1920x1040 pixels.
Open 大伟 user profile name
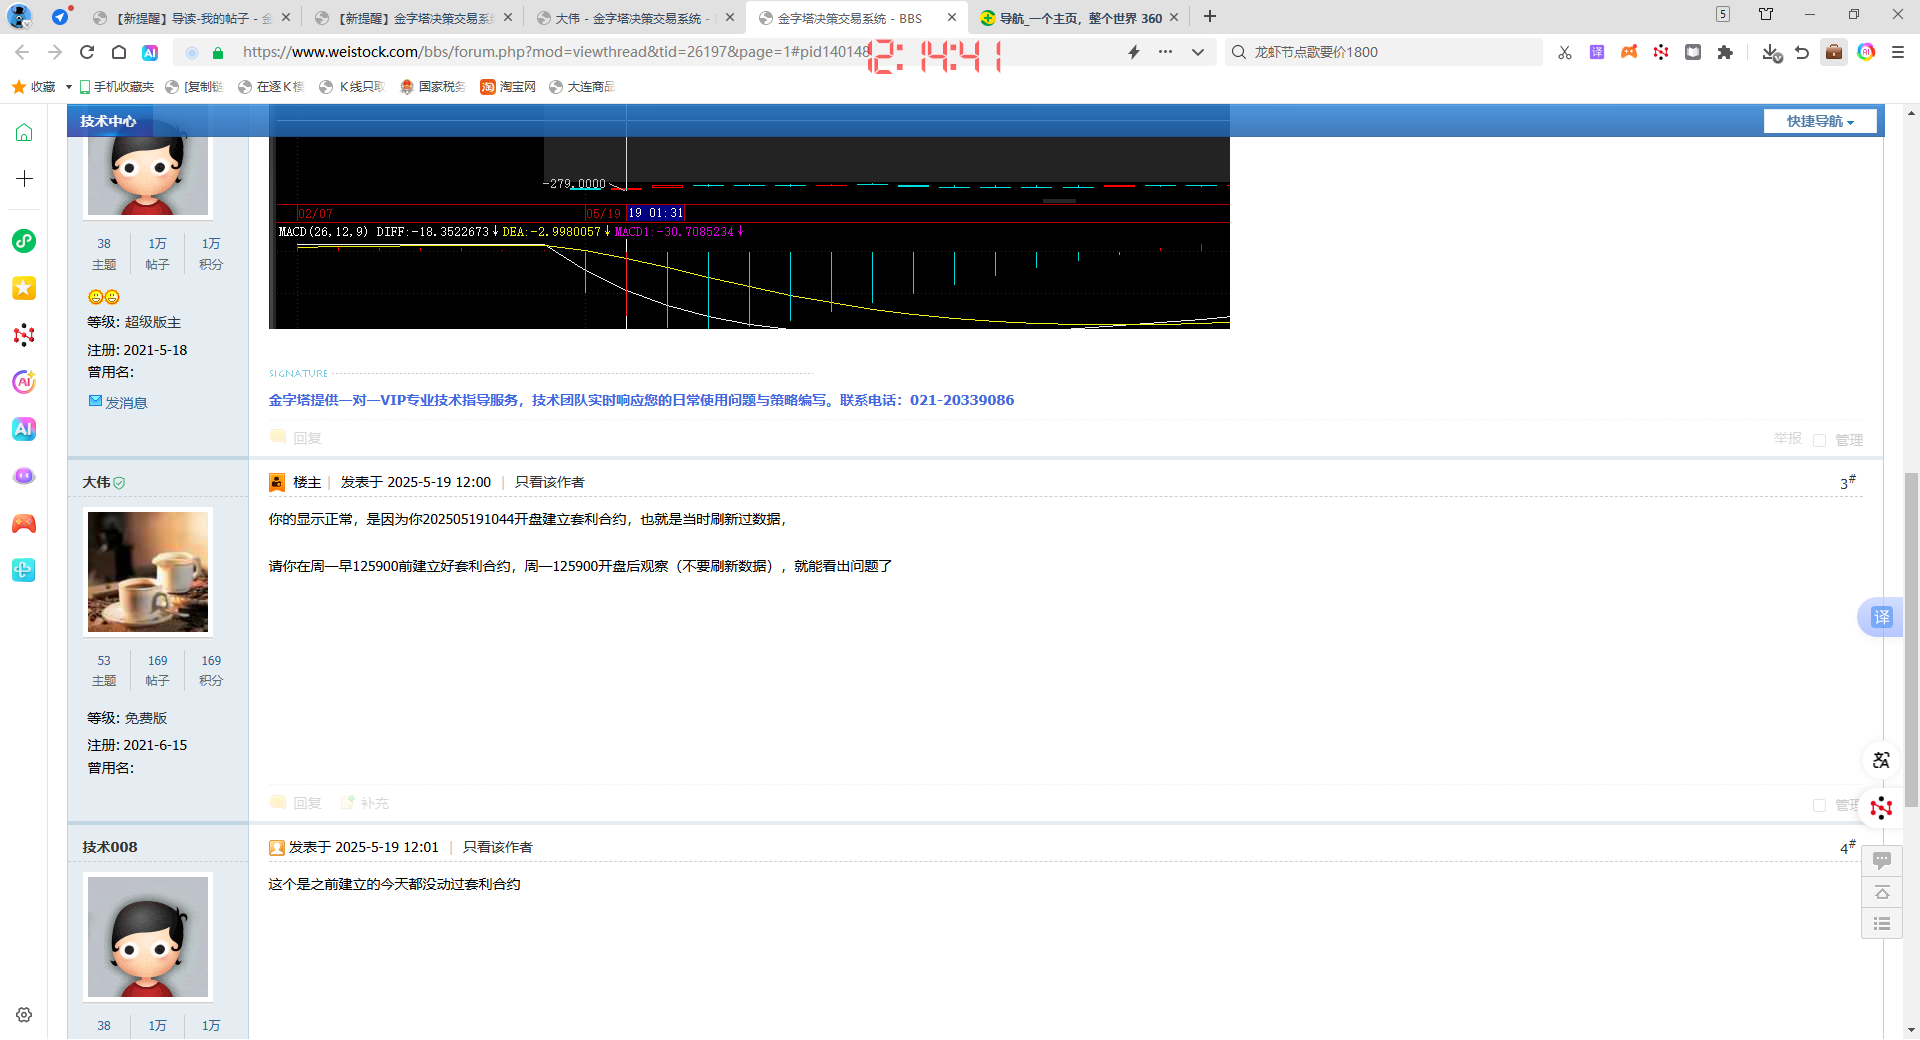pos(96,482)
